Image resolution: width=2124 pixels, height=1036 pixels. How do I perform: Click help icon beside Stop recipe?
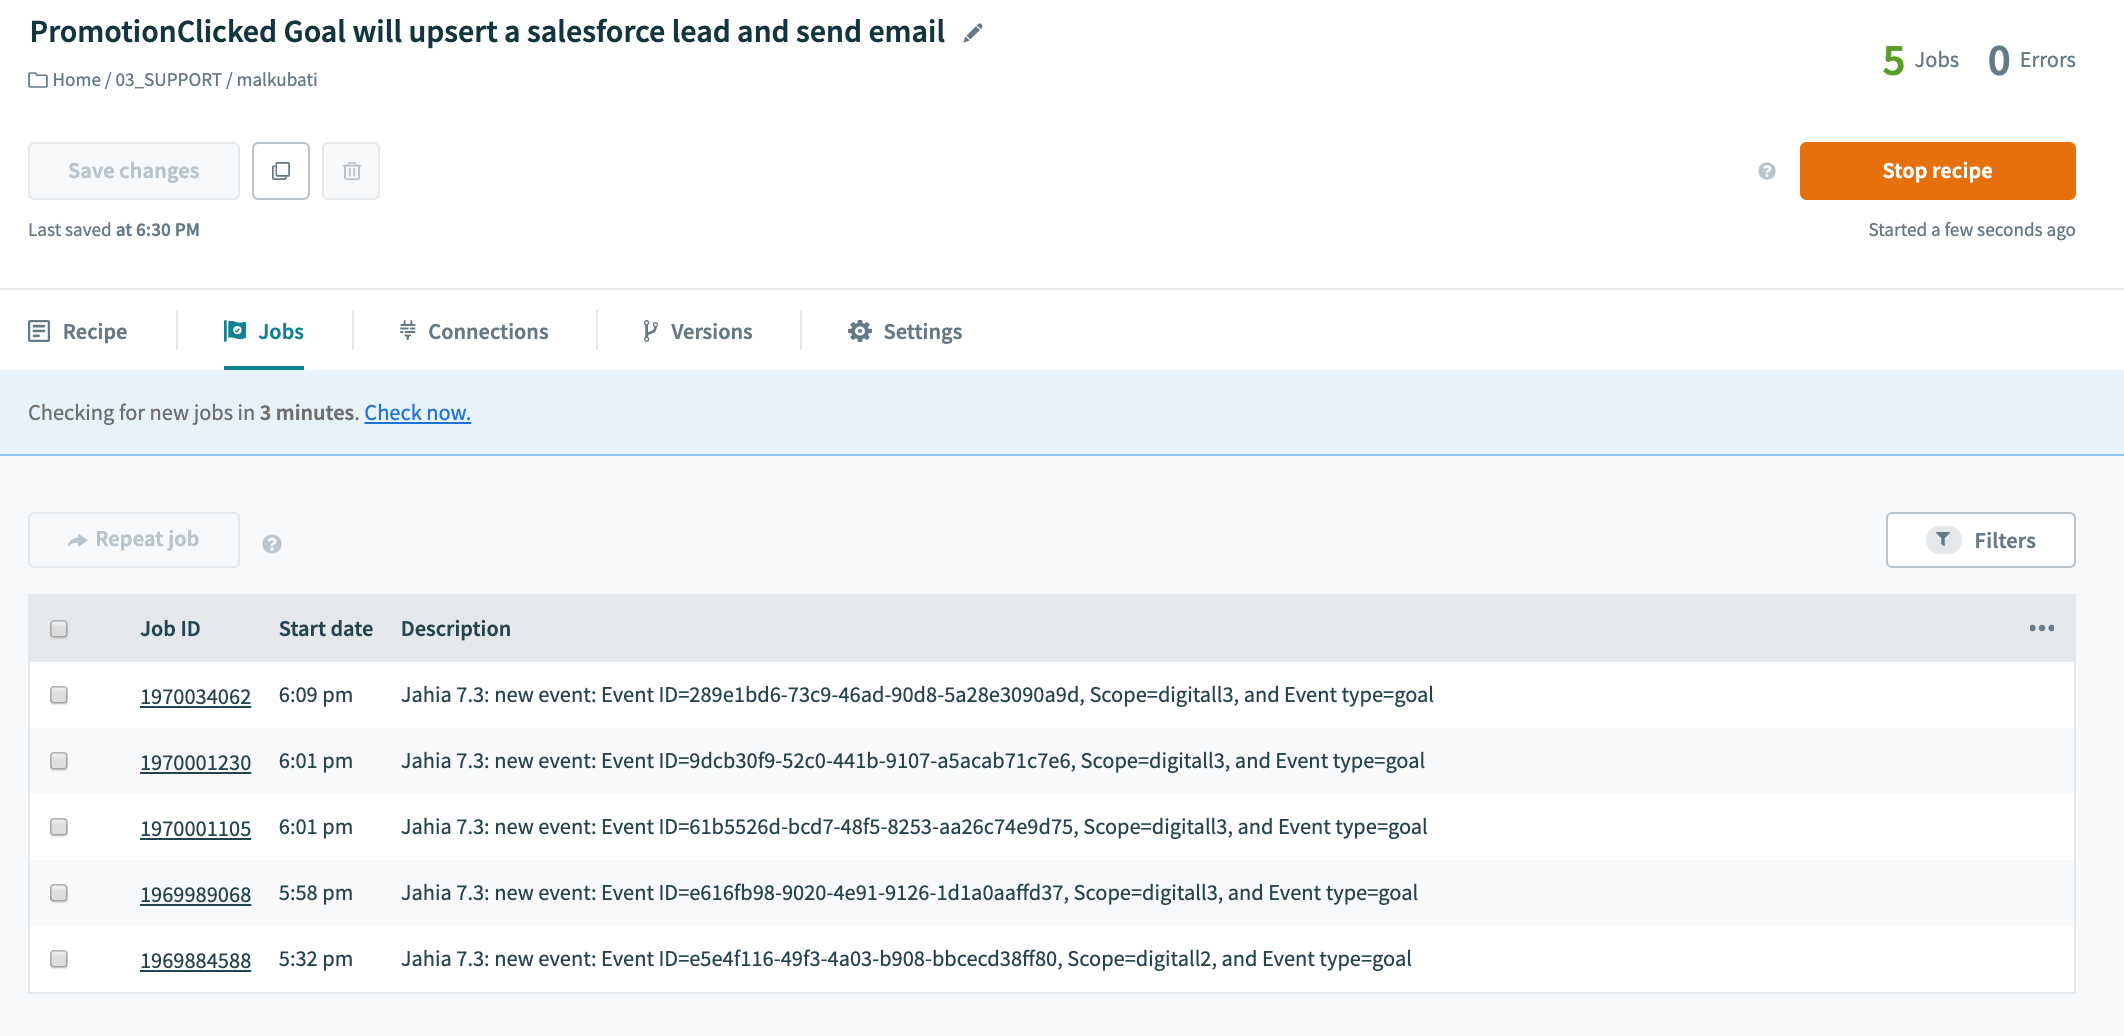[1767, 171]
